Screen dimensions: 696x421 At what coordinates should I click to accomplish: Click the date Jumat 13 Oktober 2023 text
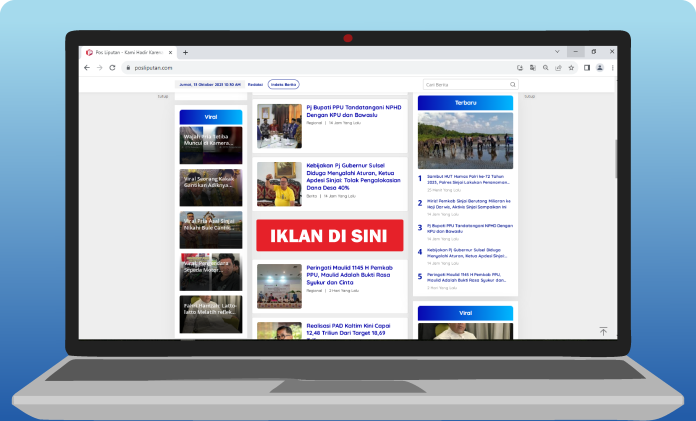210,84
